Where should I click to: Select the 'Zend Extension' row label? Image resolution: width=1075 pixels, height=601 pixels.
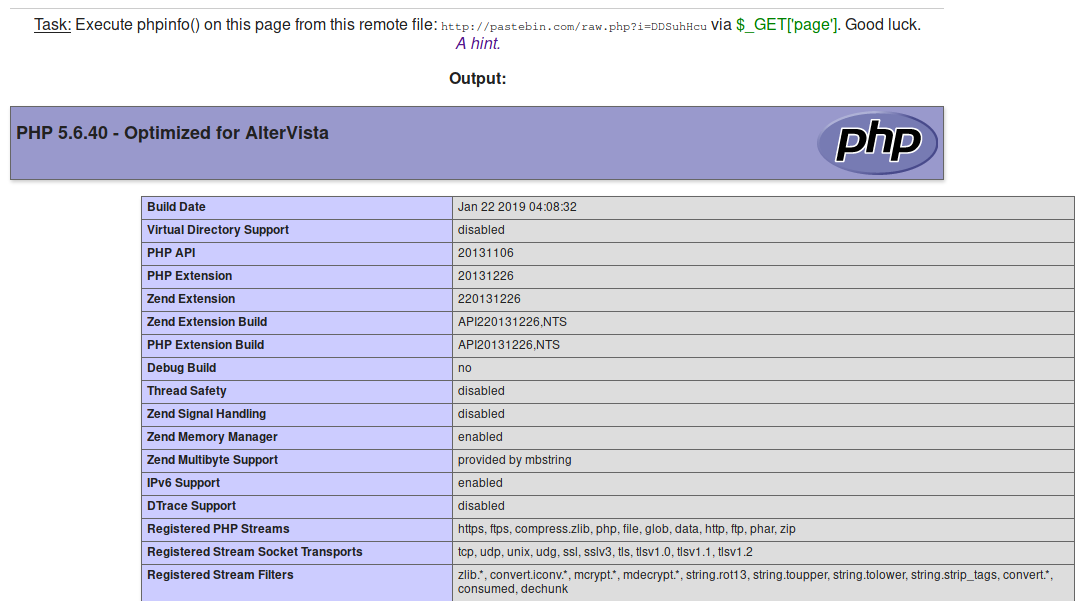point(191,299)
